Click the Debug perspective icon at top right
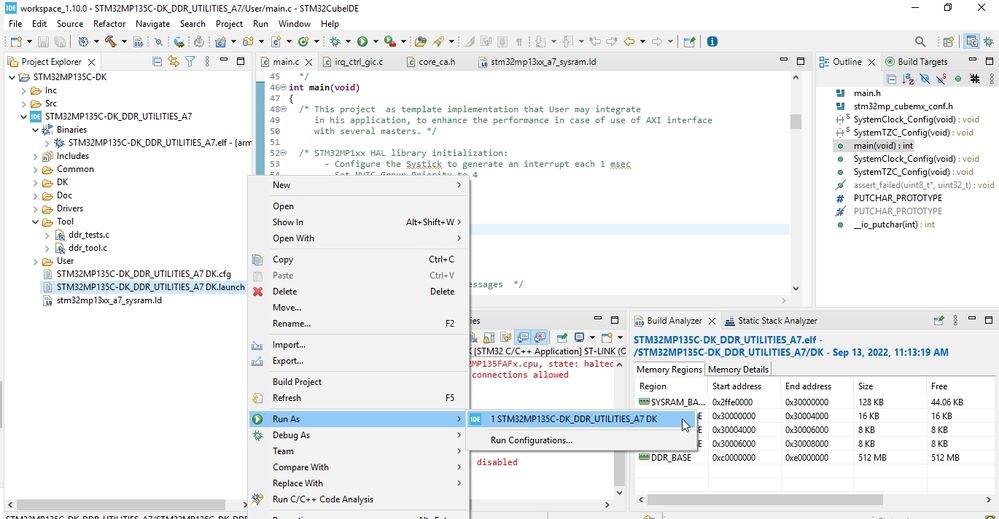The image size is (999, 519). pyautogui.click(x=988, y=41)
